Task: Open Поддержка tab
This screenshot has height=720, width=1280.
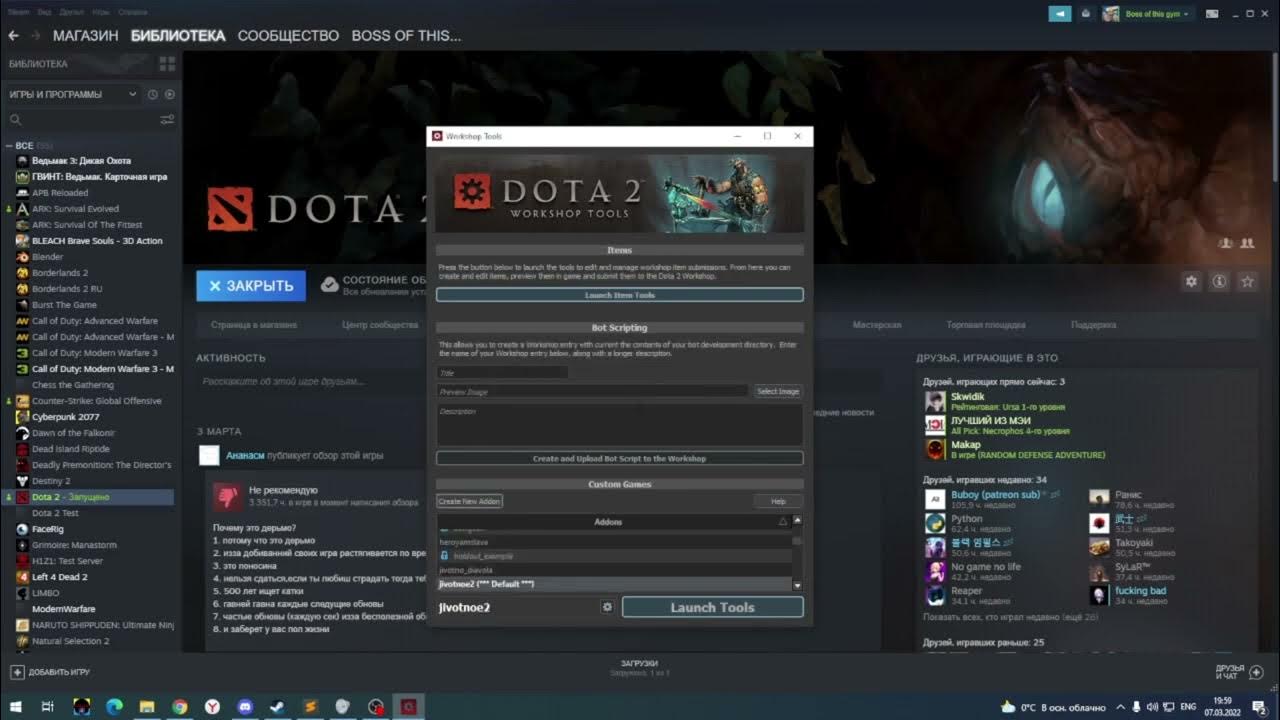Action: tap(1093, 325)
